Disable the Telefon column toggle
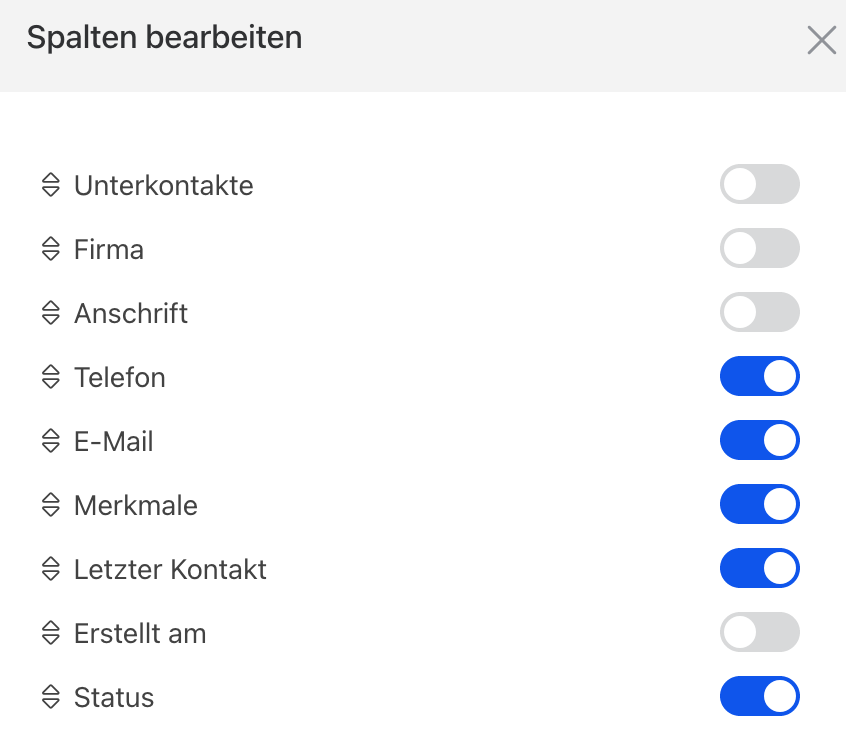The height and width of the screenshot is (732, 846). 759,377
